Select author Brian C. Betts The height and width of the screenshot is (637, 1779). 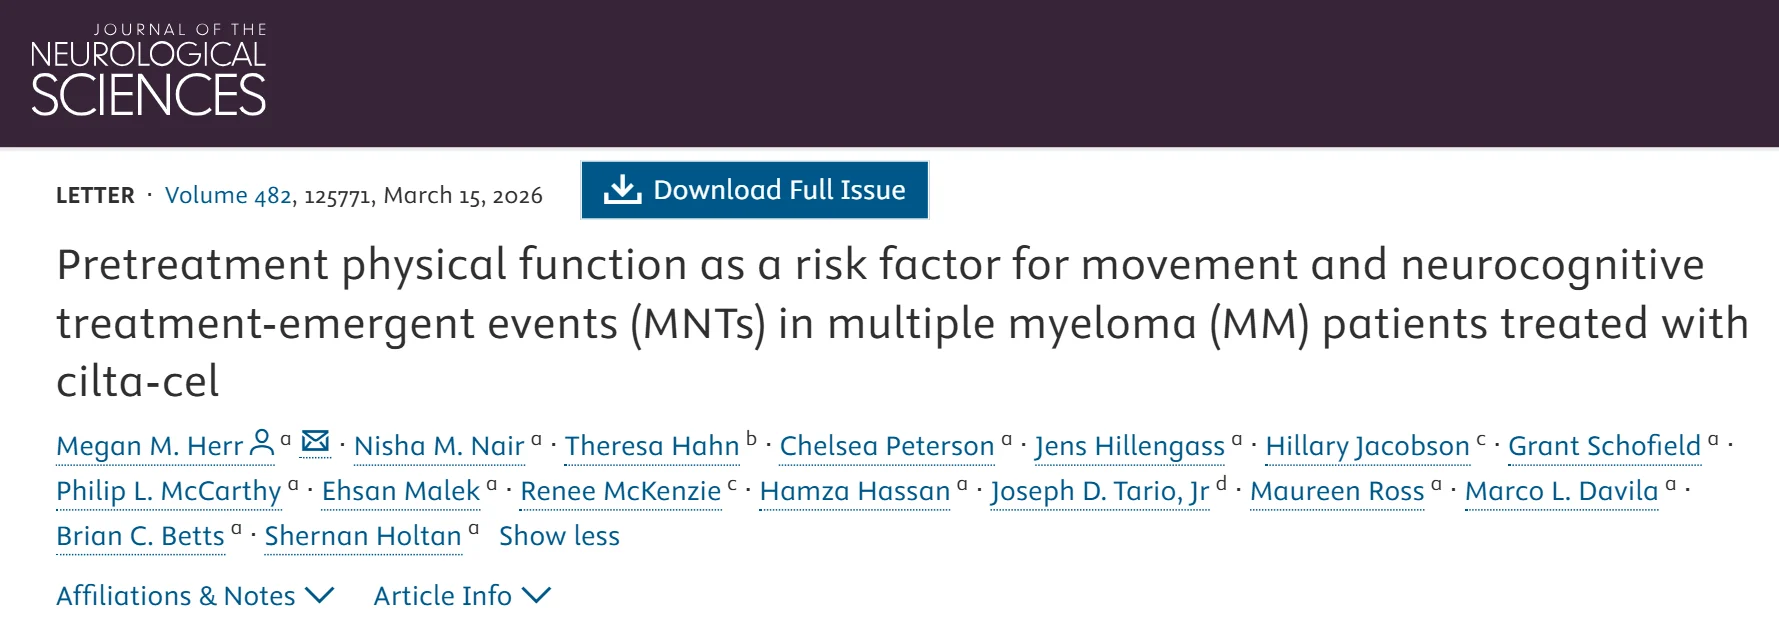pos(139,536)
